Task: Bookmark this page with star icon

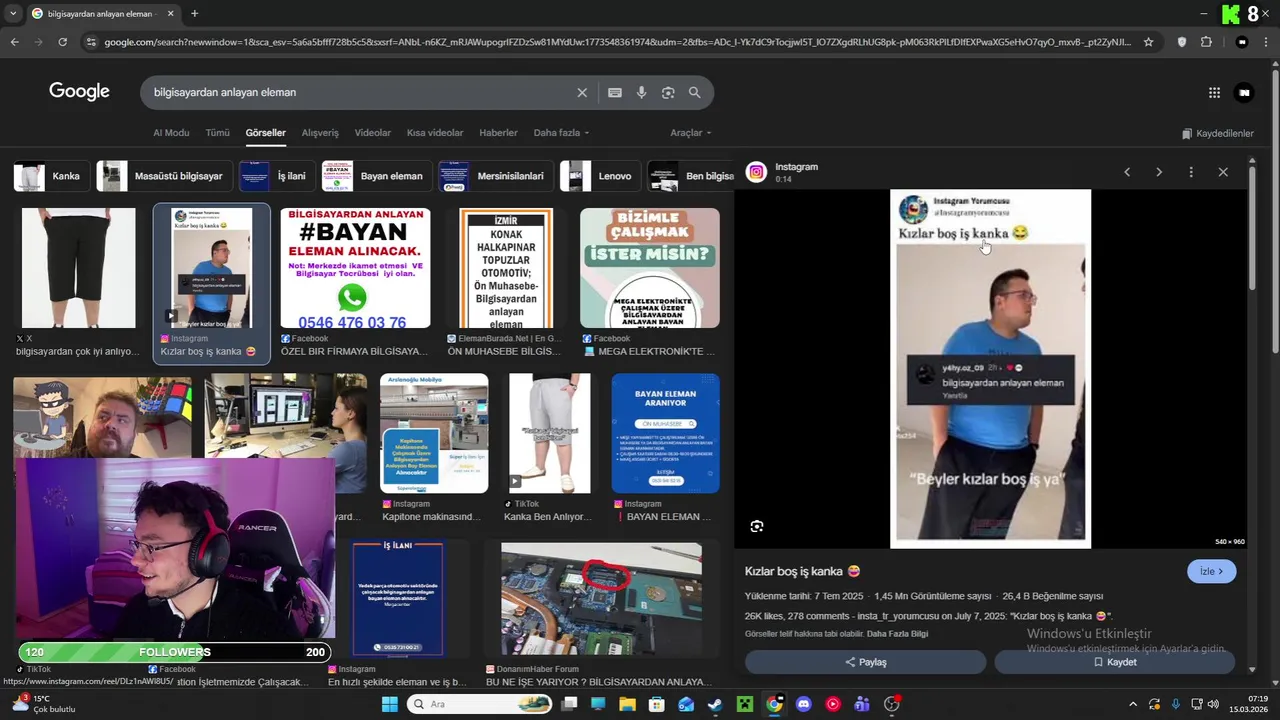Action: tap(1148, 42)
